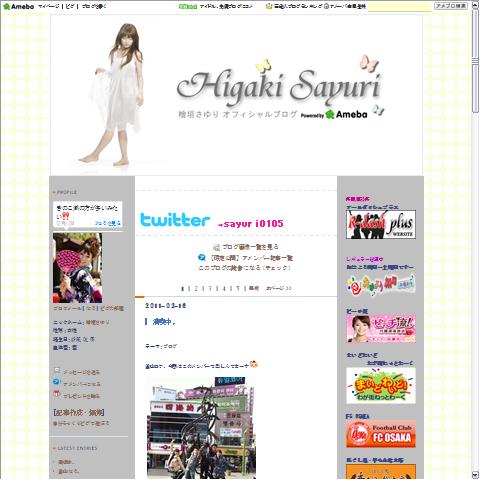Click the crown ranking icon in the top bar
Viewport: 480px width, 480px height.
pyautogui.click(x=269, y=6)
